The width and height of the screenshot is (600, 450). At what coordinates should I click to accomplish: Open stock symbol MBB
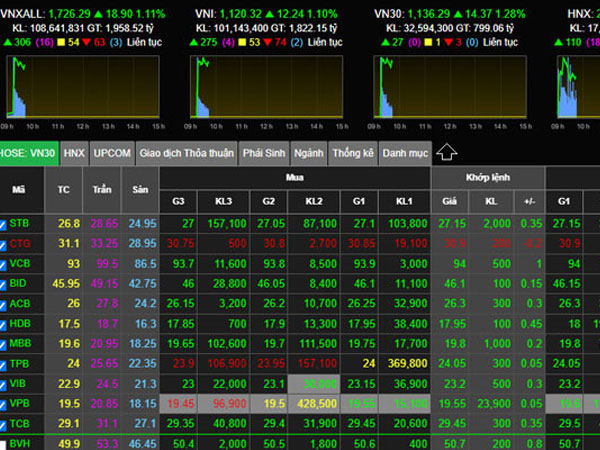click(x=20, y=343)
